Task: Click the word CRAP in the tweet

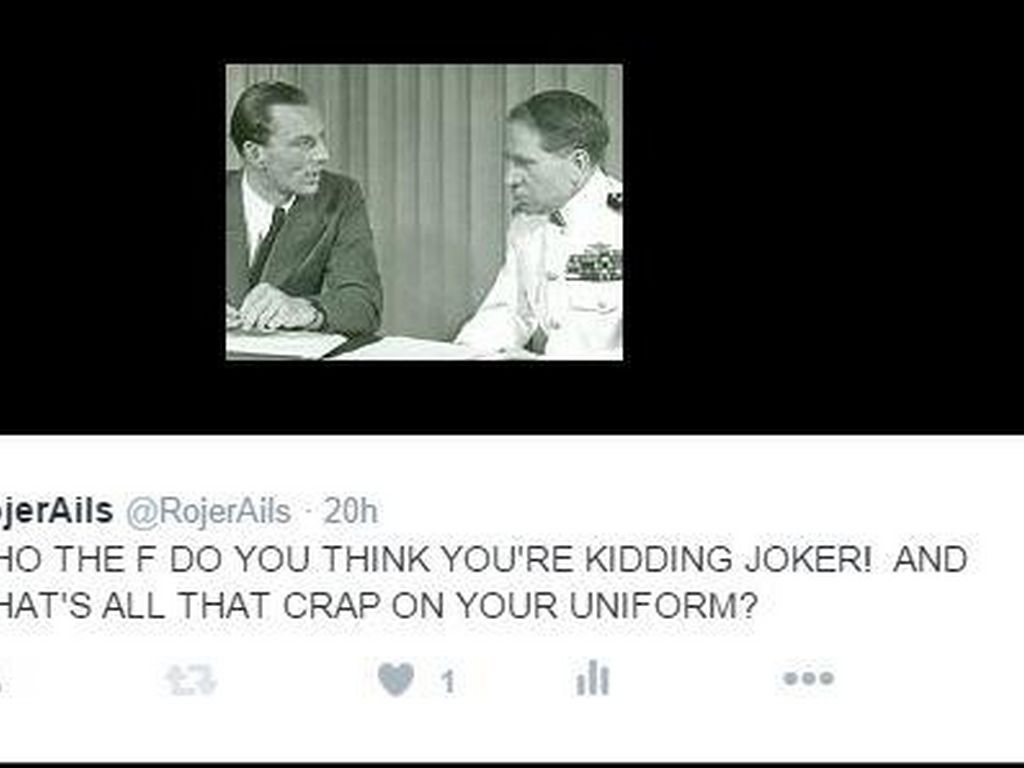Action: 331,606
